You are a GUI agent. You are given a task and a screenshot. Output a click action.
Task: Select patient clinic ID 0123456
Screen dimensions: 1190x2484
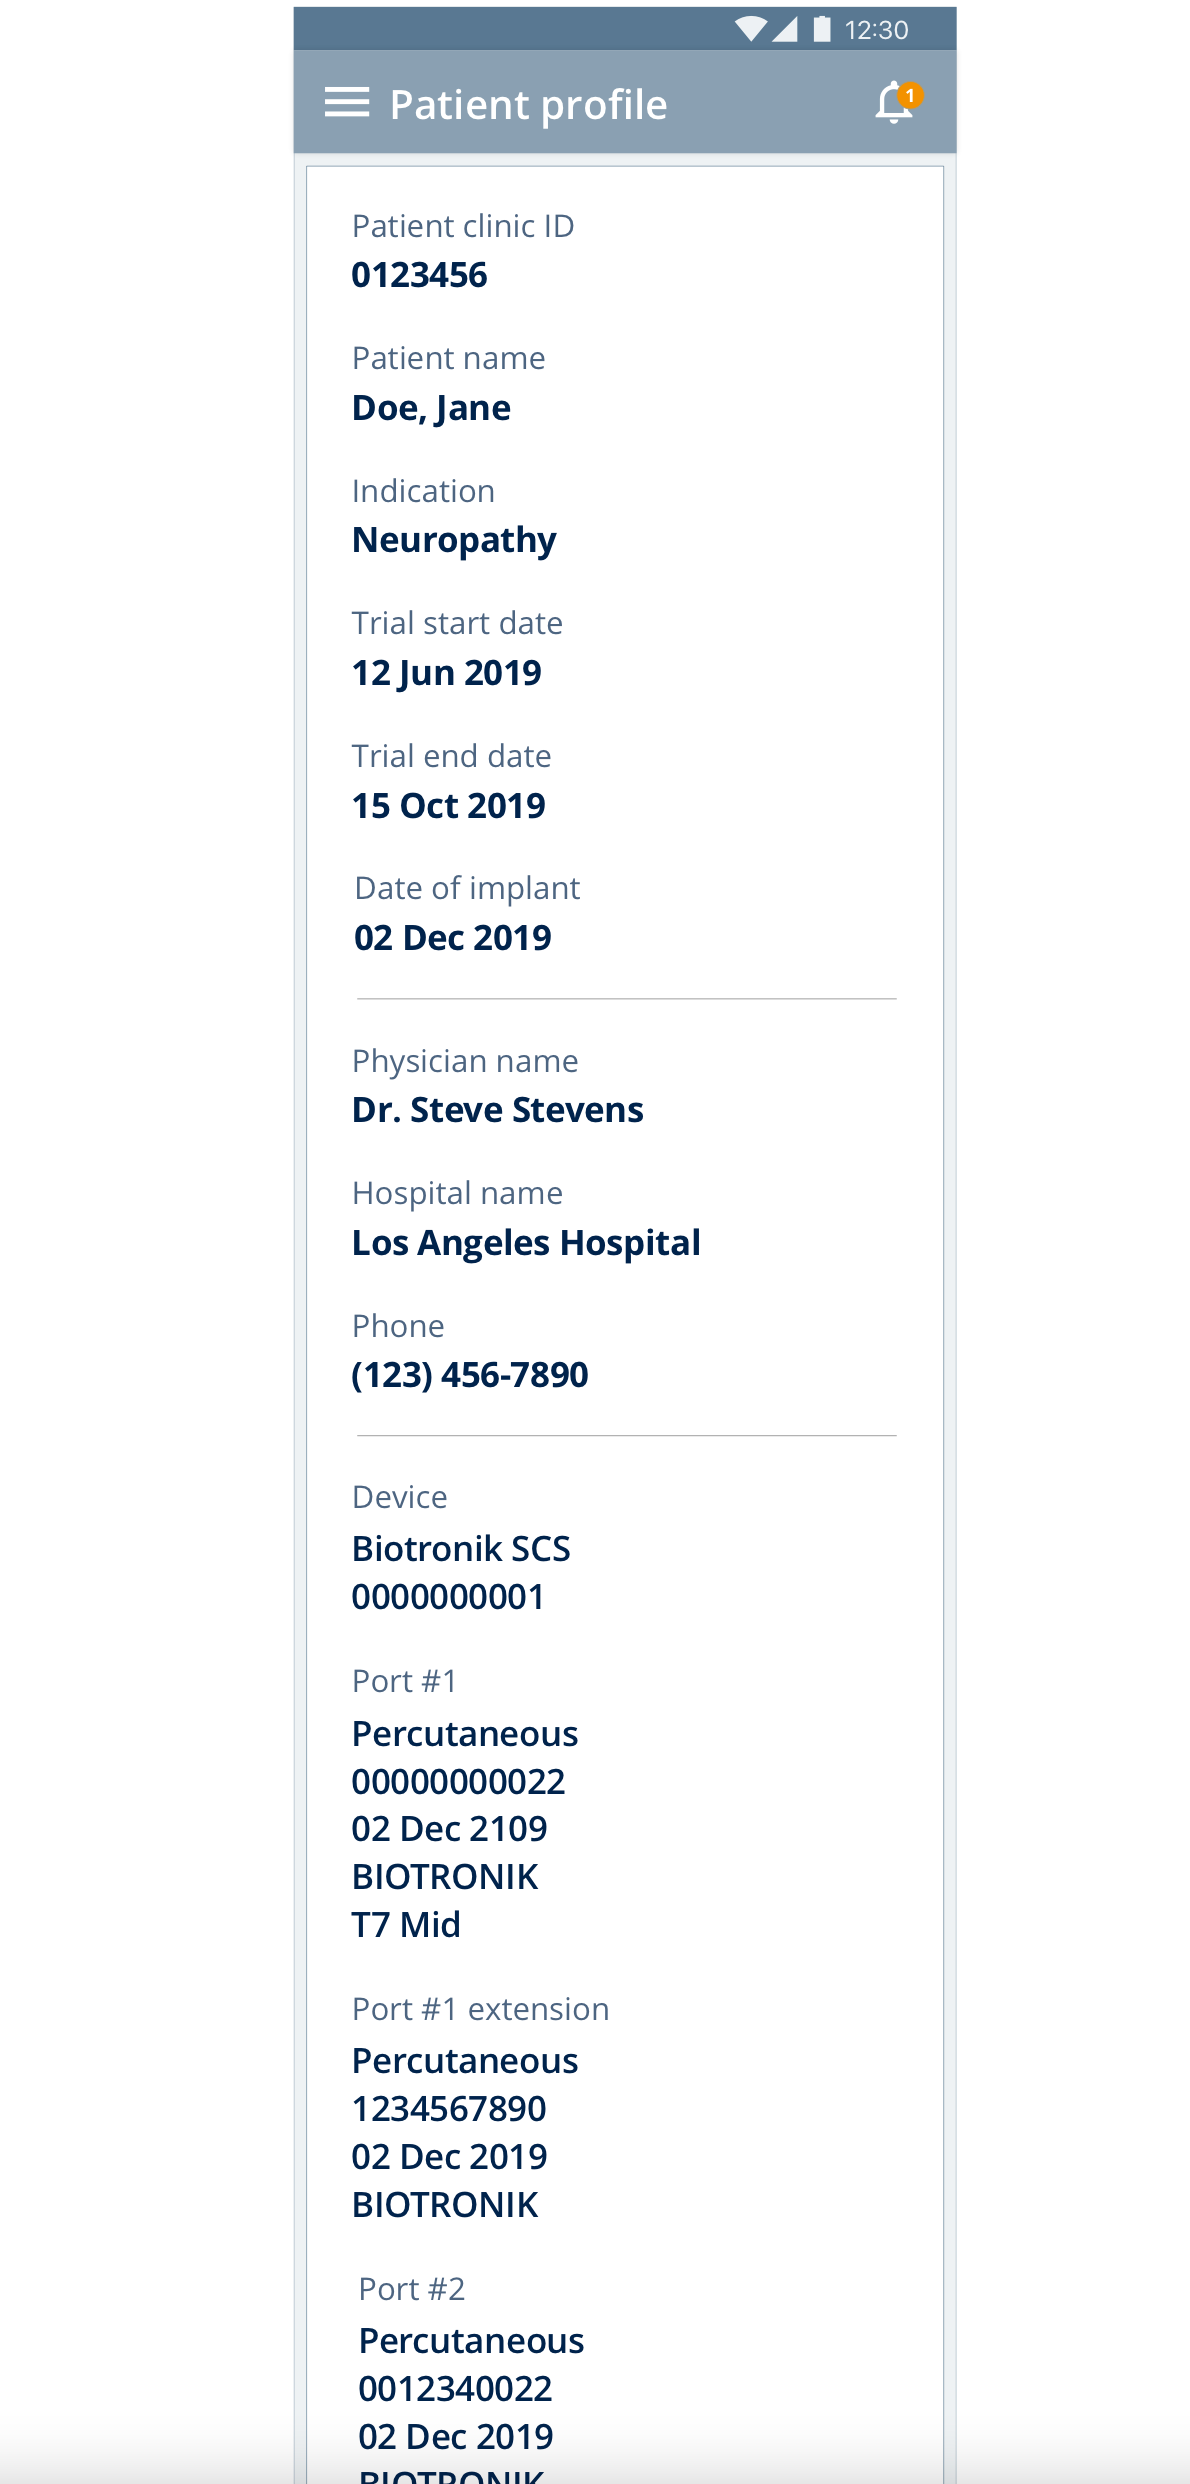pyautogui.click(x=419, y=275)
